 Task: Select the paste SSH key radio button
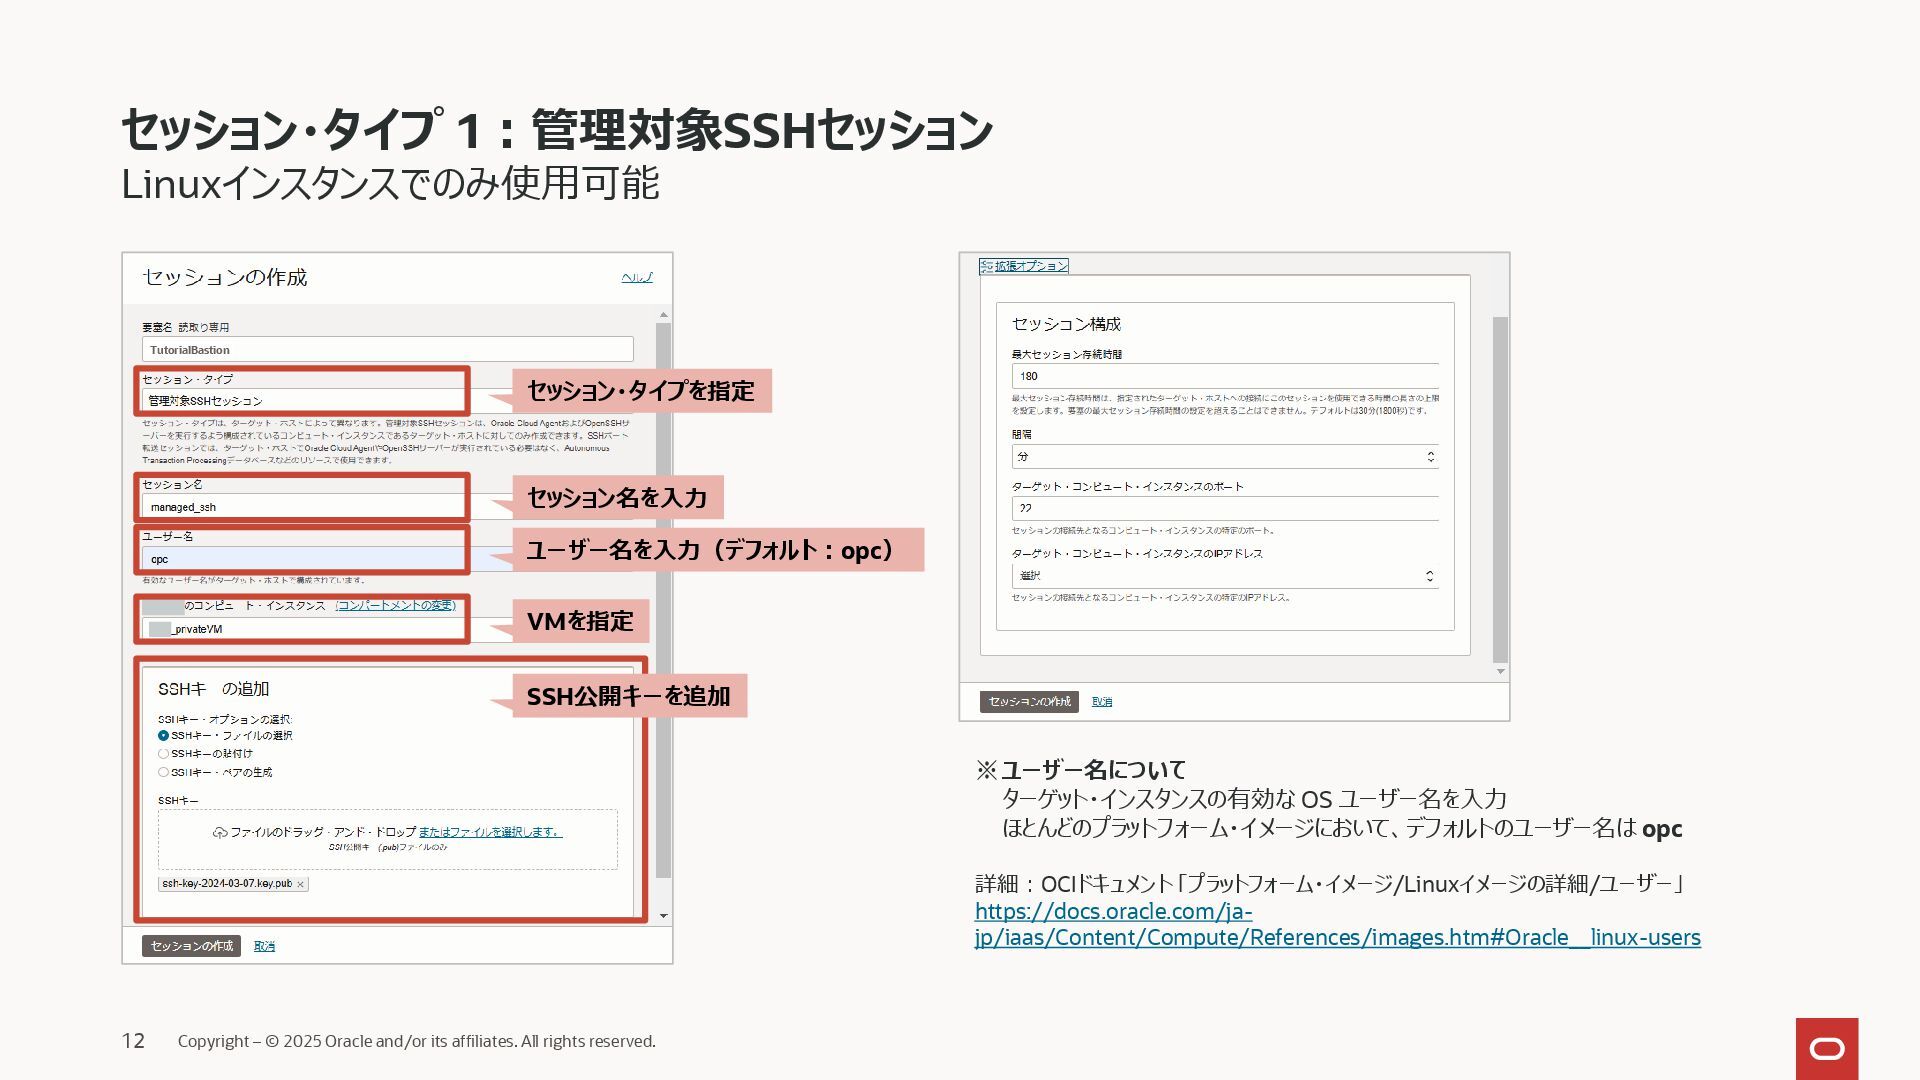click(x=163, y=753)
